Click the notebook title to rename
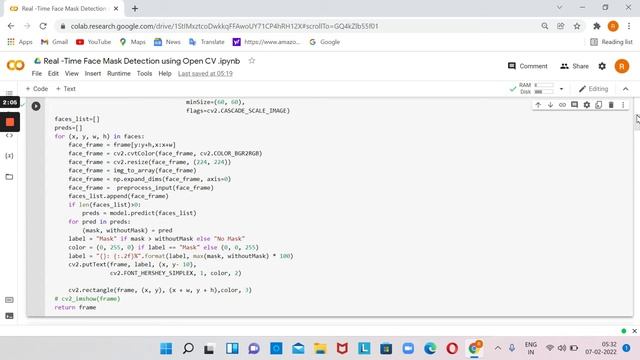The width and height of the screenshot is (640, 360). [142, 61]
